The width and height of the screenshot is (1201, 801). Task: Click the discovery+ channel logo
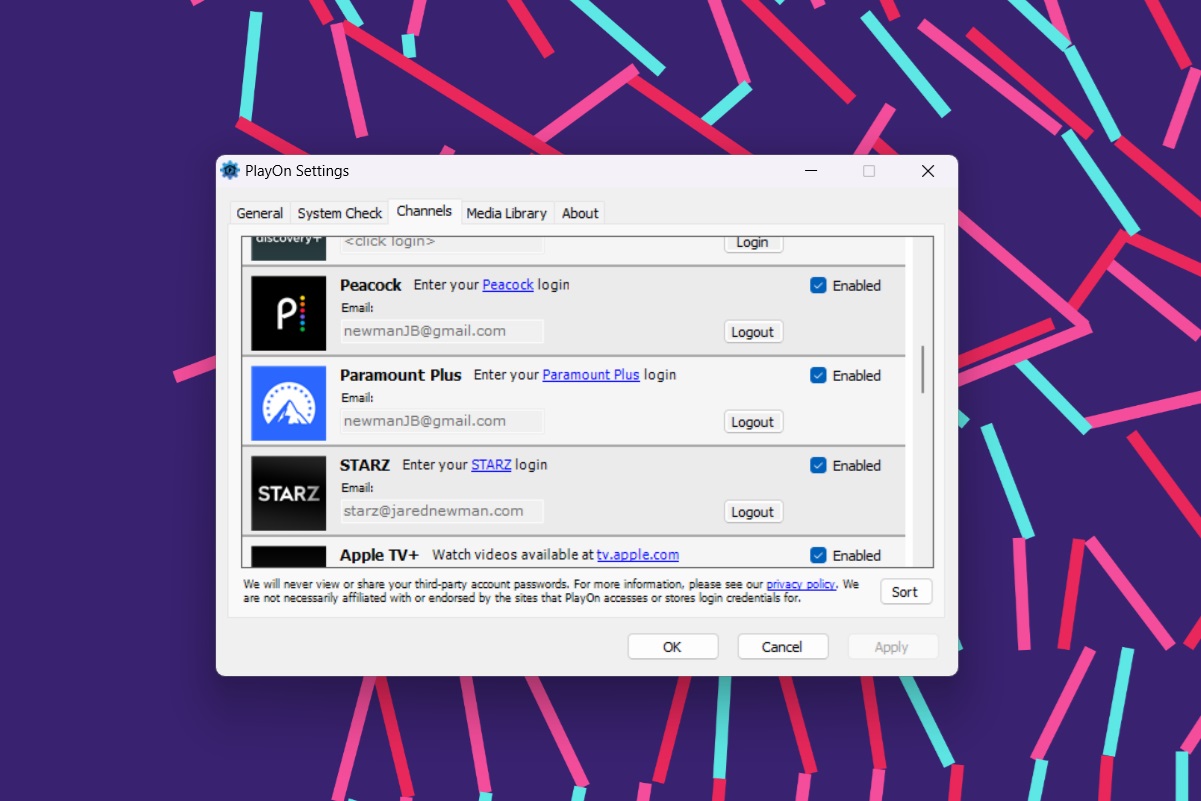[x=289, y=249]
